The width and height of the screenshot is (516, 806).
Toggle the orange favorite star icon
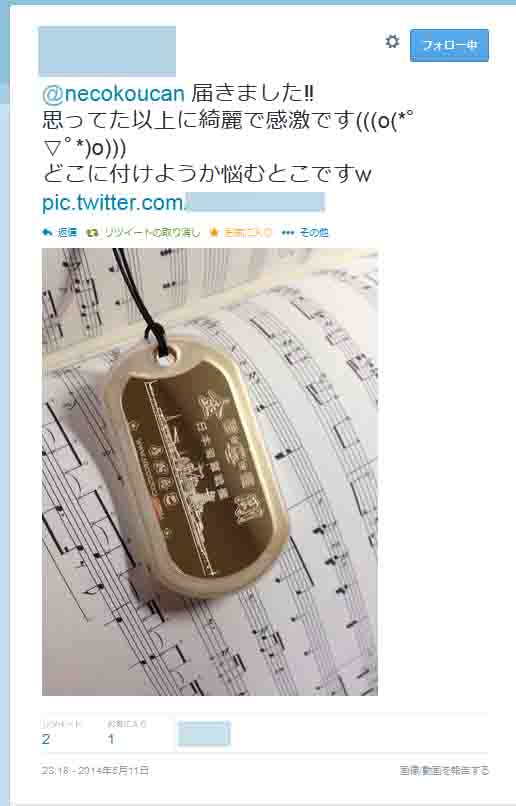click(x=214, y=233)
